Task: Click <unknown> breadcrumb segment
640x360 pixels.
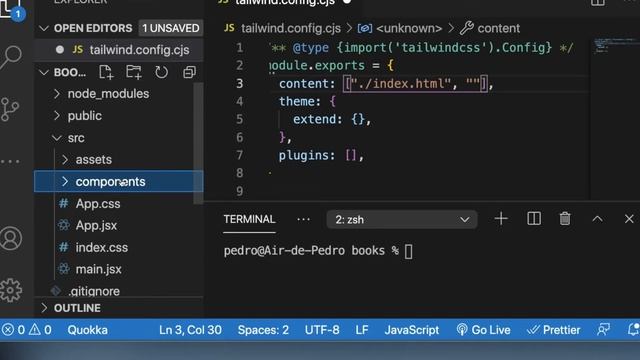Action: click(x=409, y=28)
